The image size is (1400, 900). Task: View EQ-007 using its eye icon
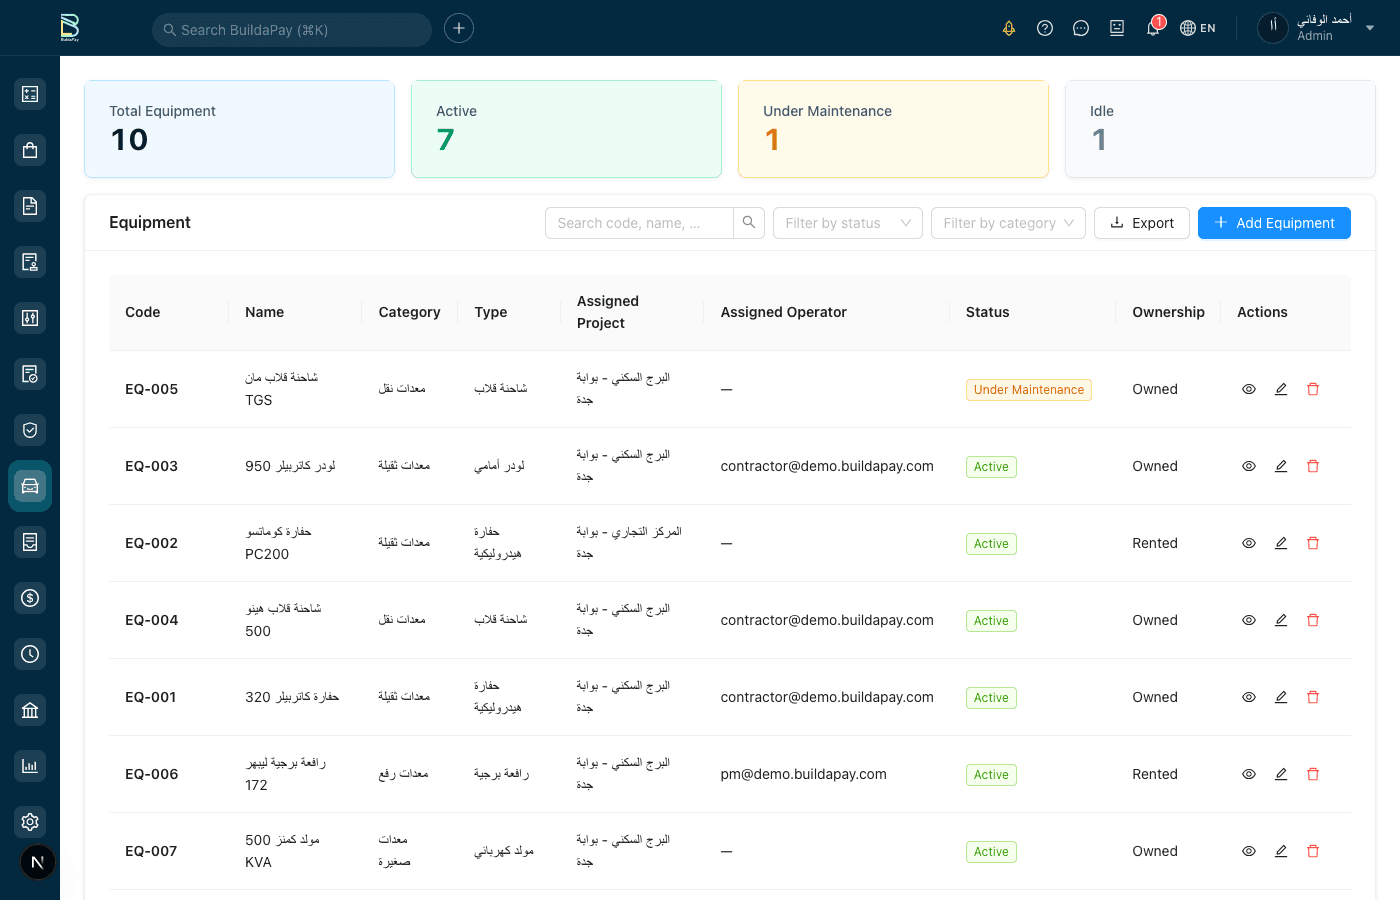coord(1248,851)
